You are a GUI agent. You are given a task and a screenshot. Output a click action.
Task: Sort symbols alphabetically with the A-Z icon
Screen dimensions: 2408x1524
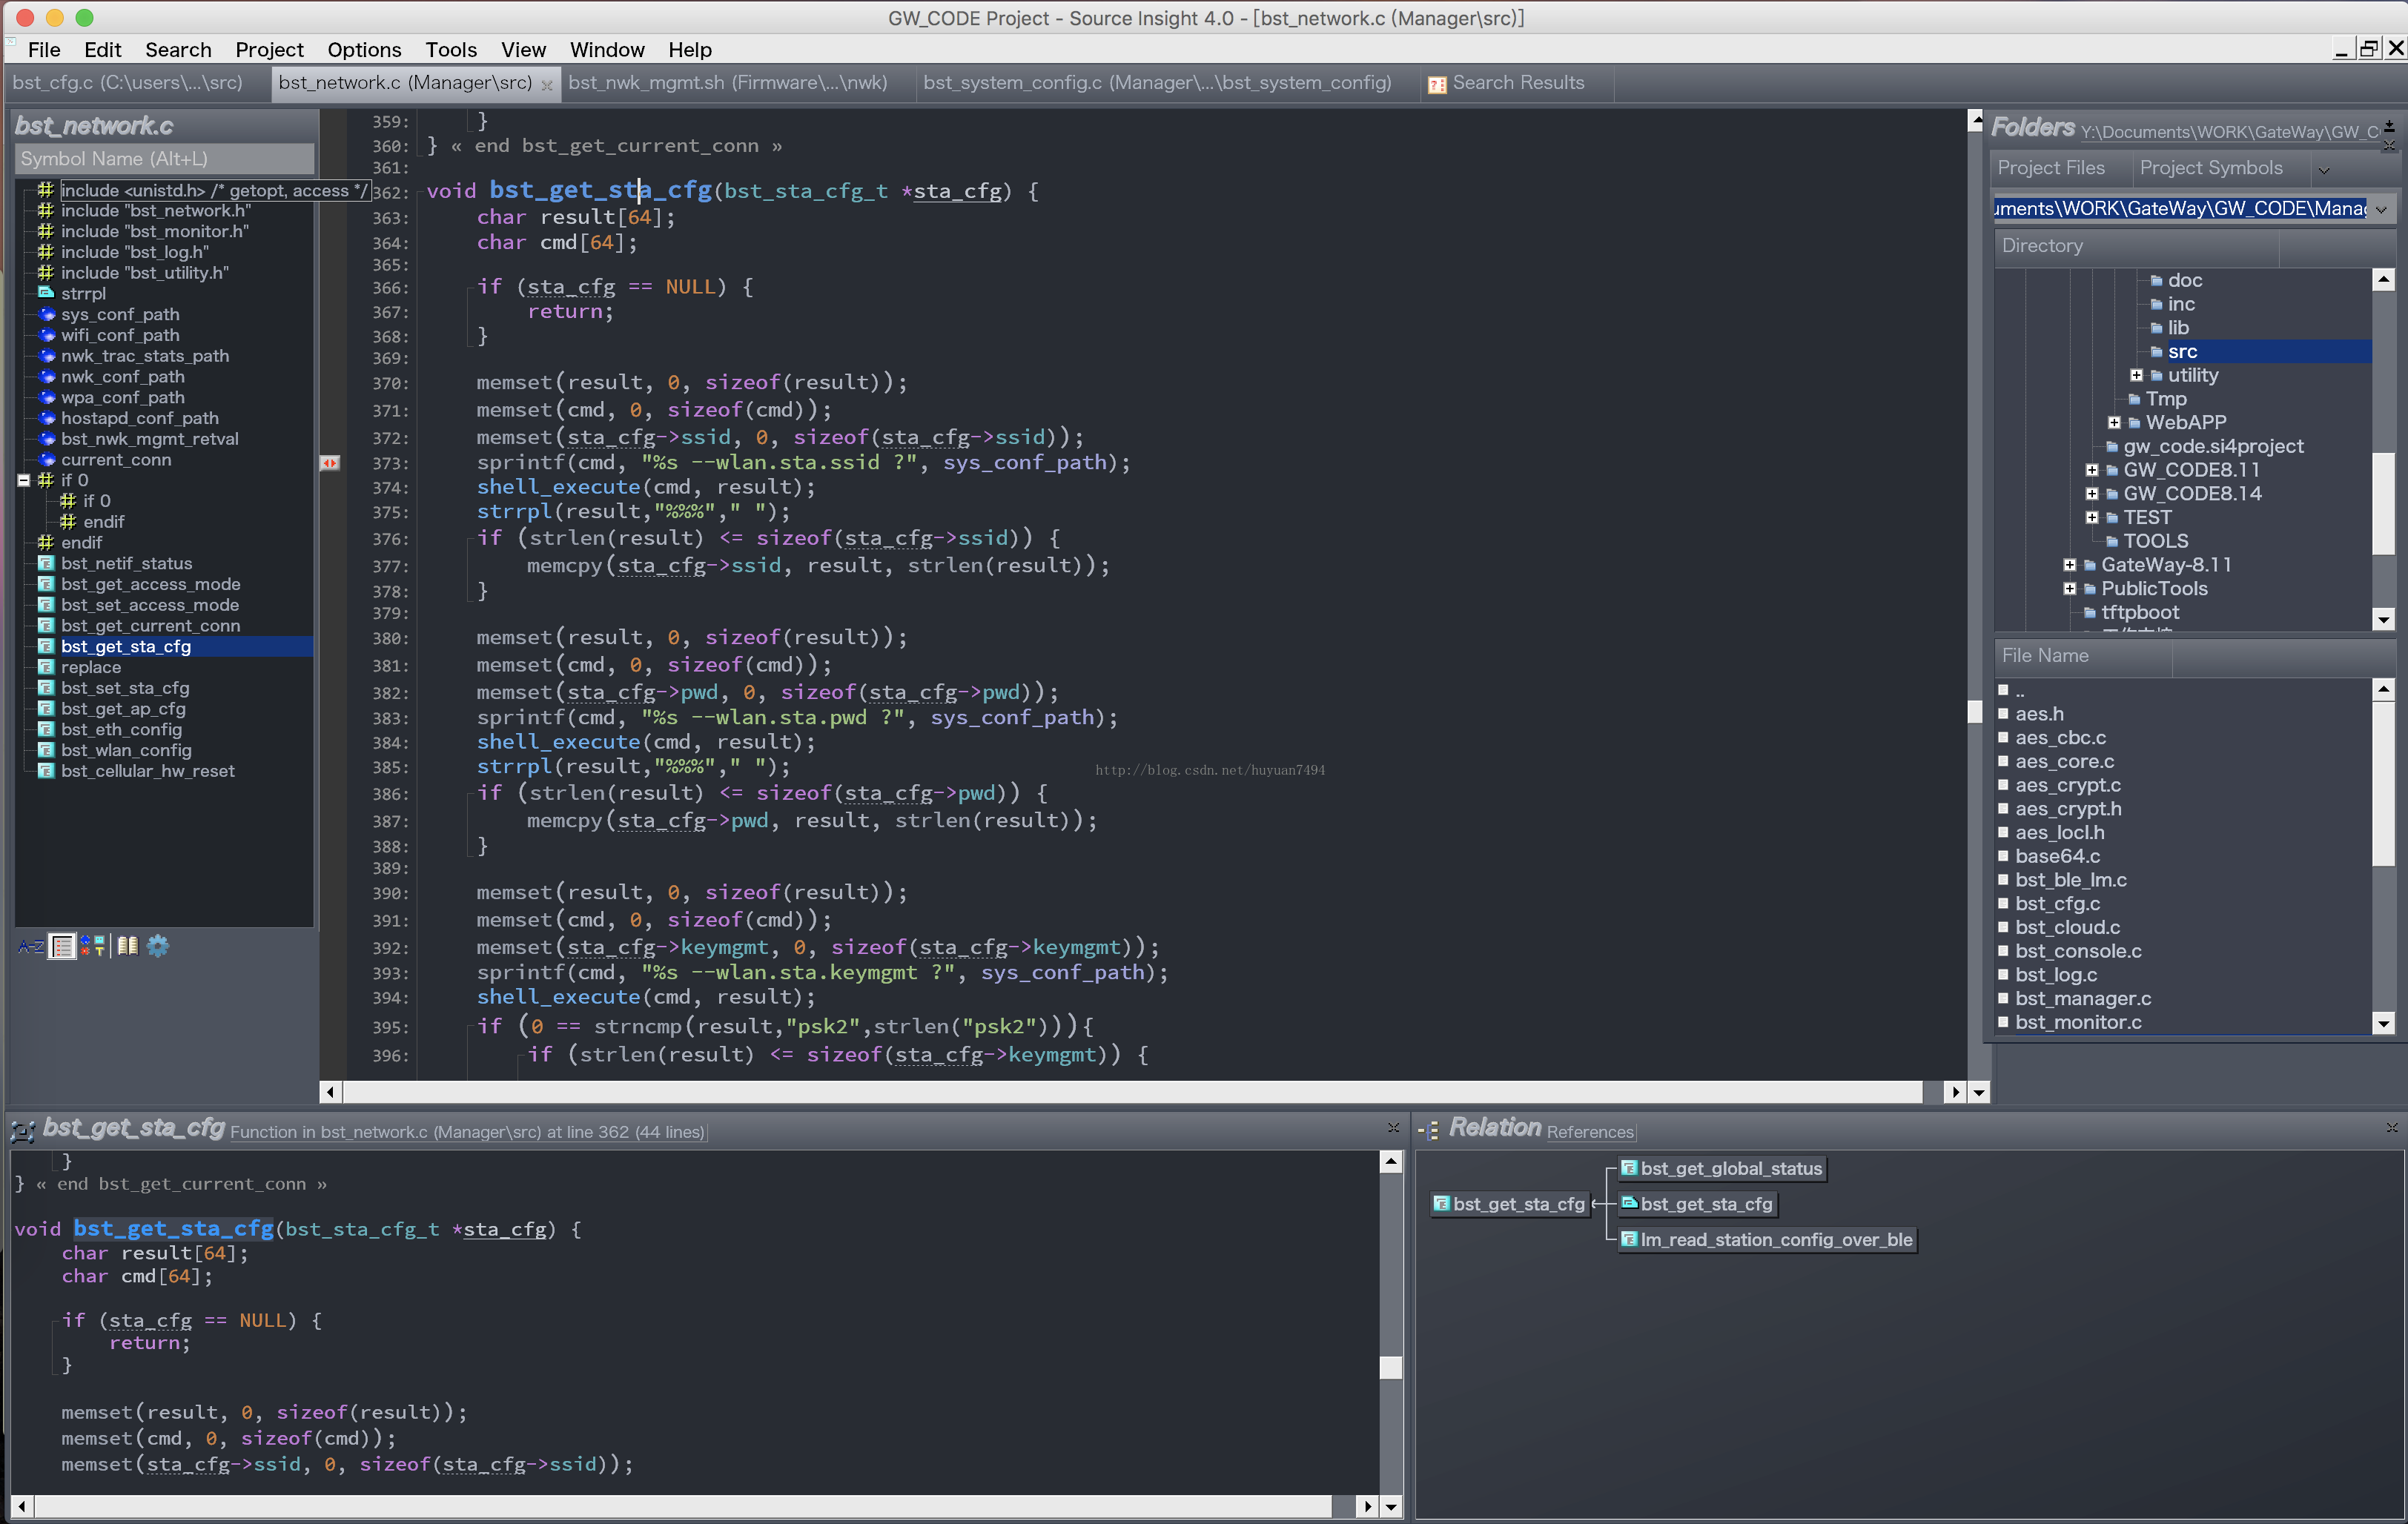pyautogui.click(x=30, y=946)
